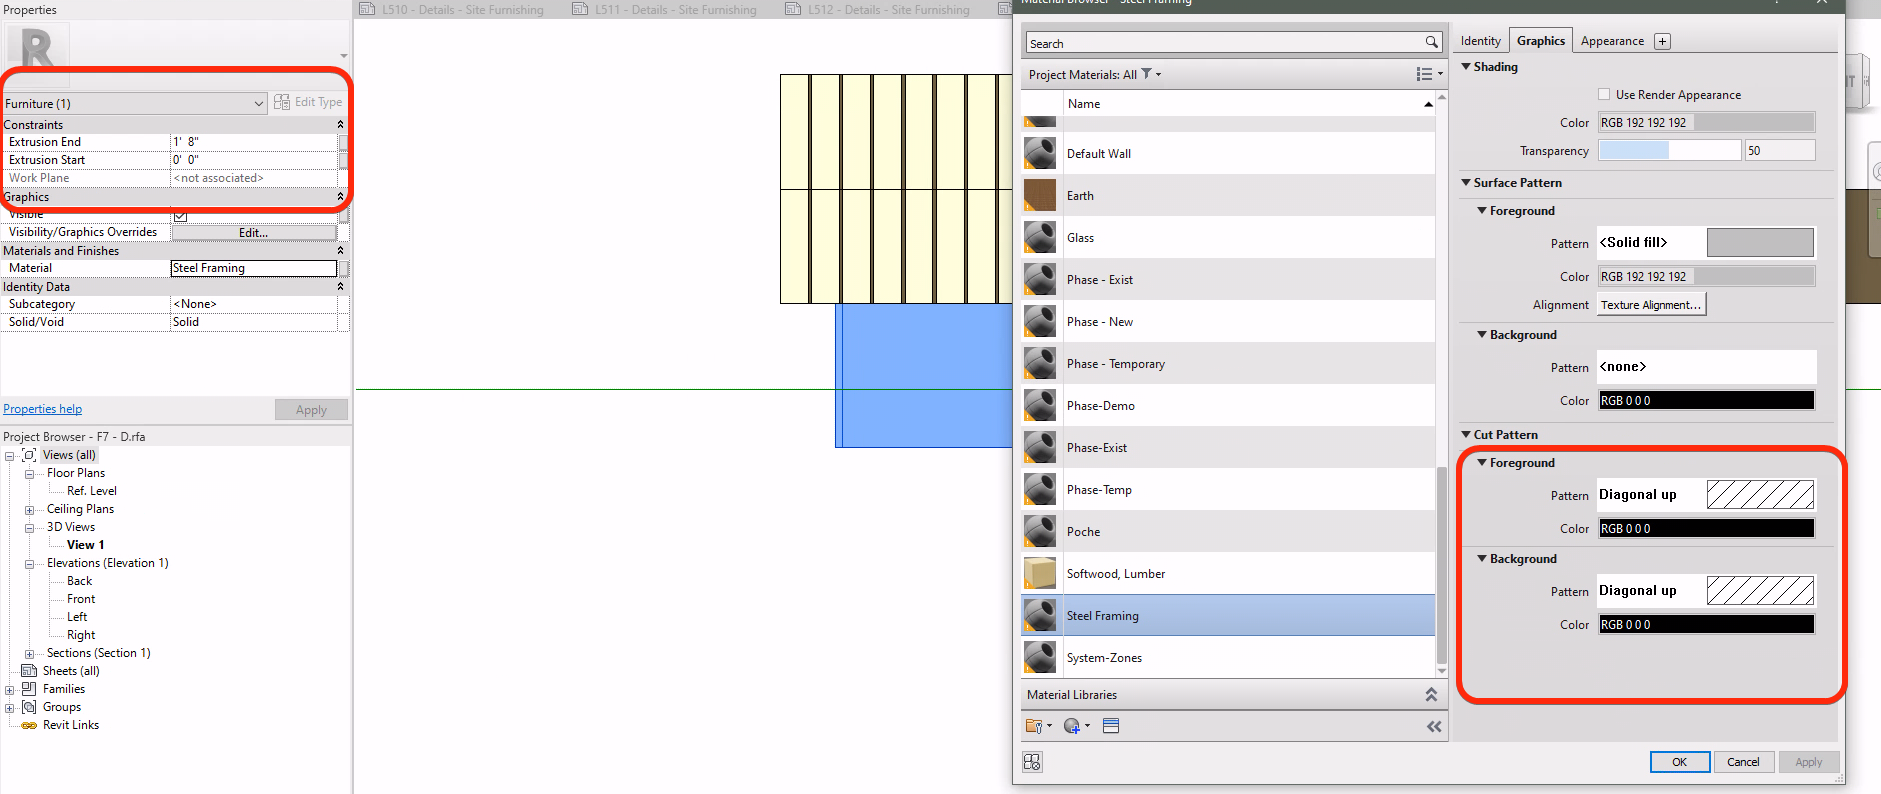Toggle the Visible checkbox in Properties

[180, 215]
